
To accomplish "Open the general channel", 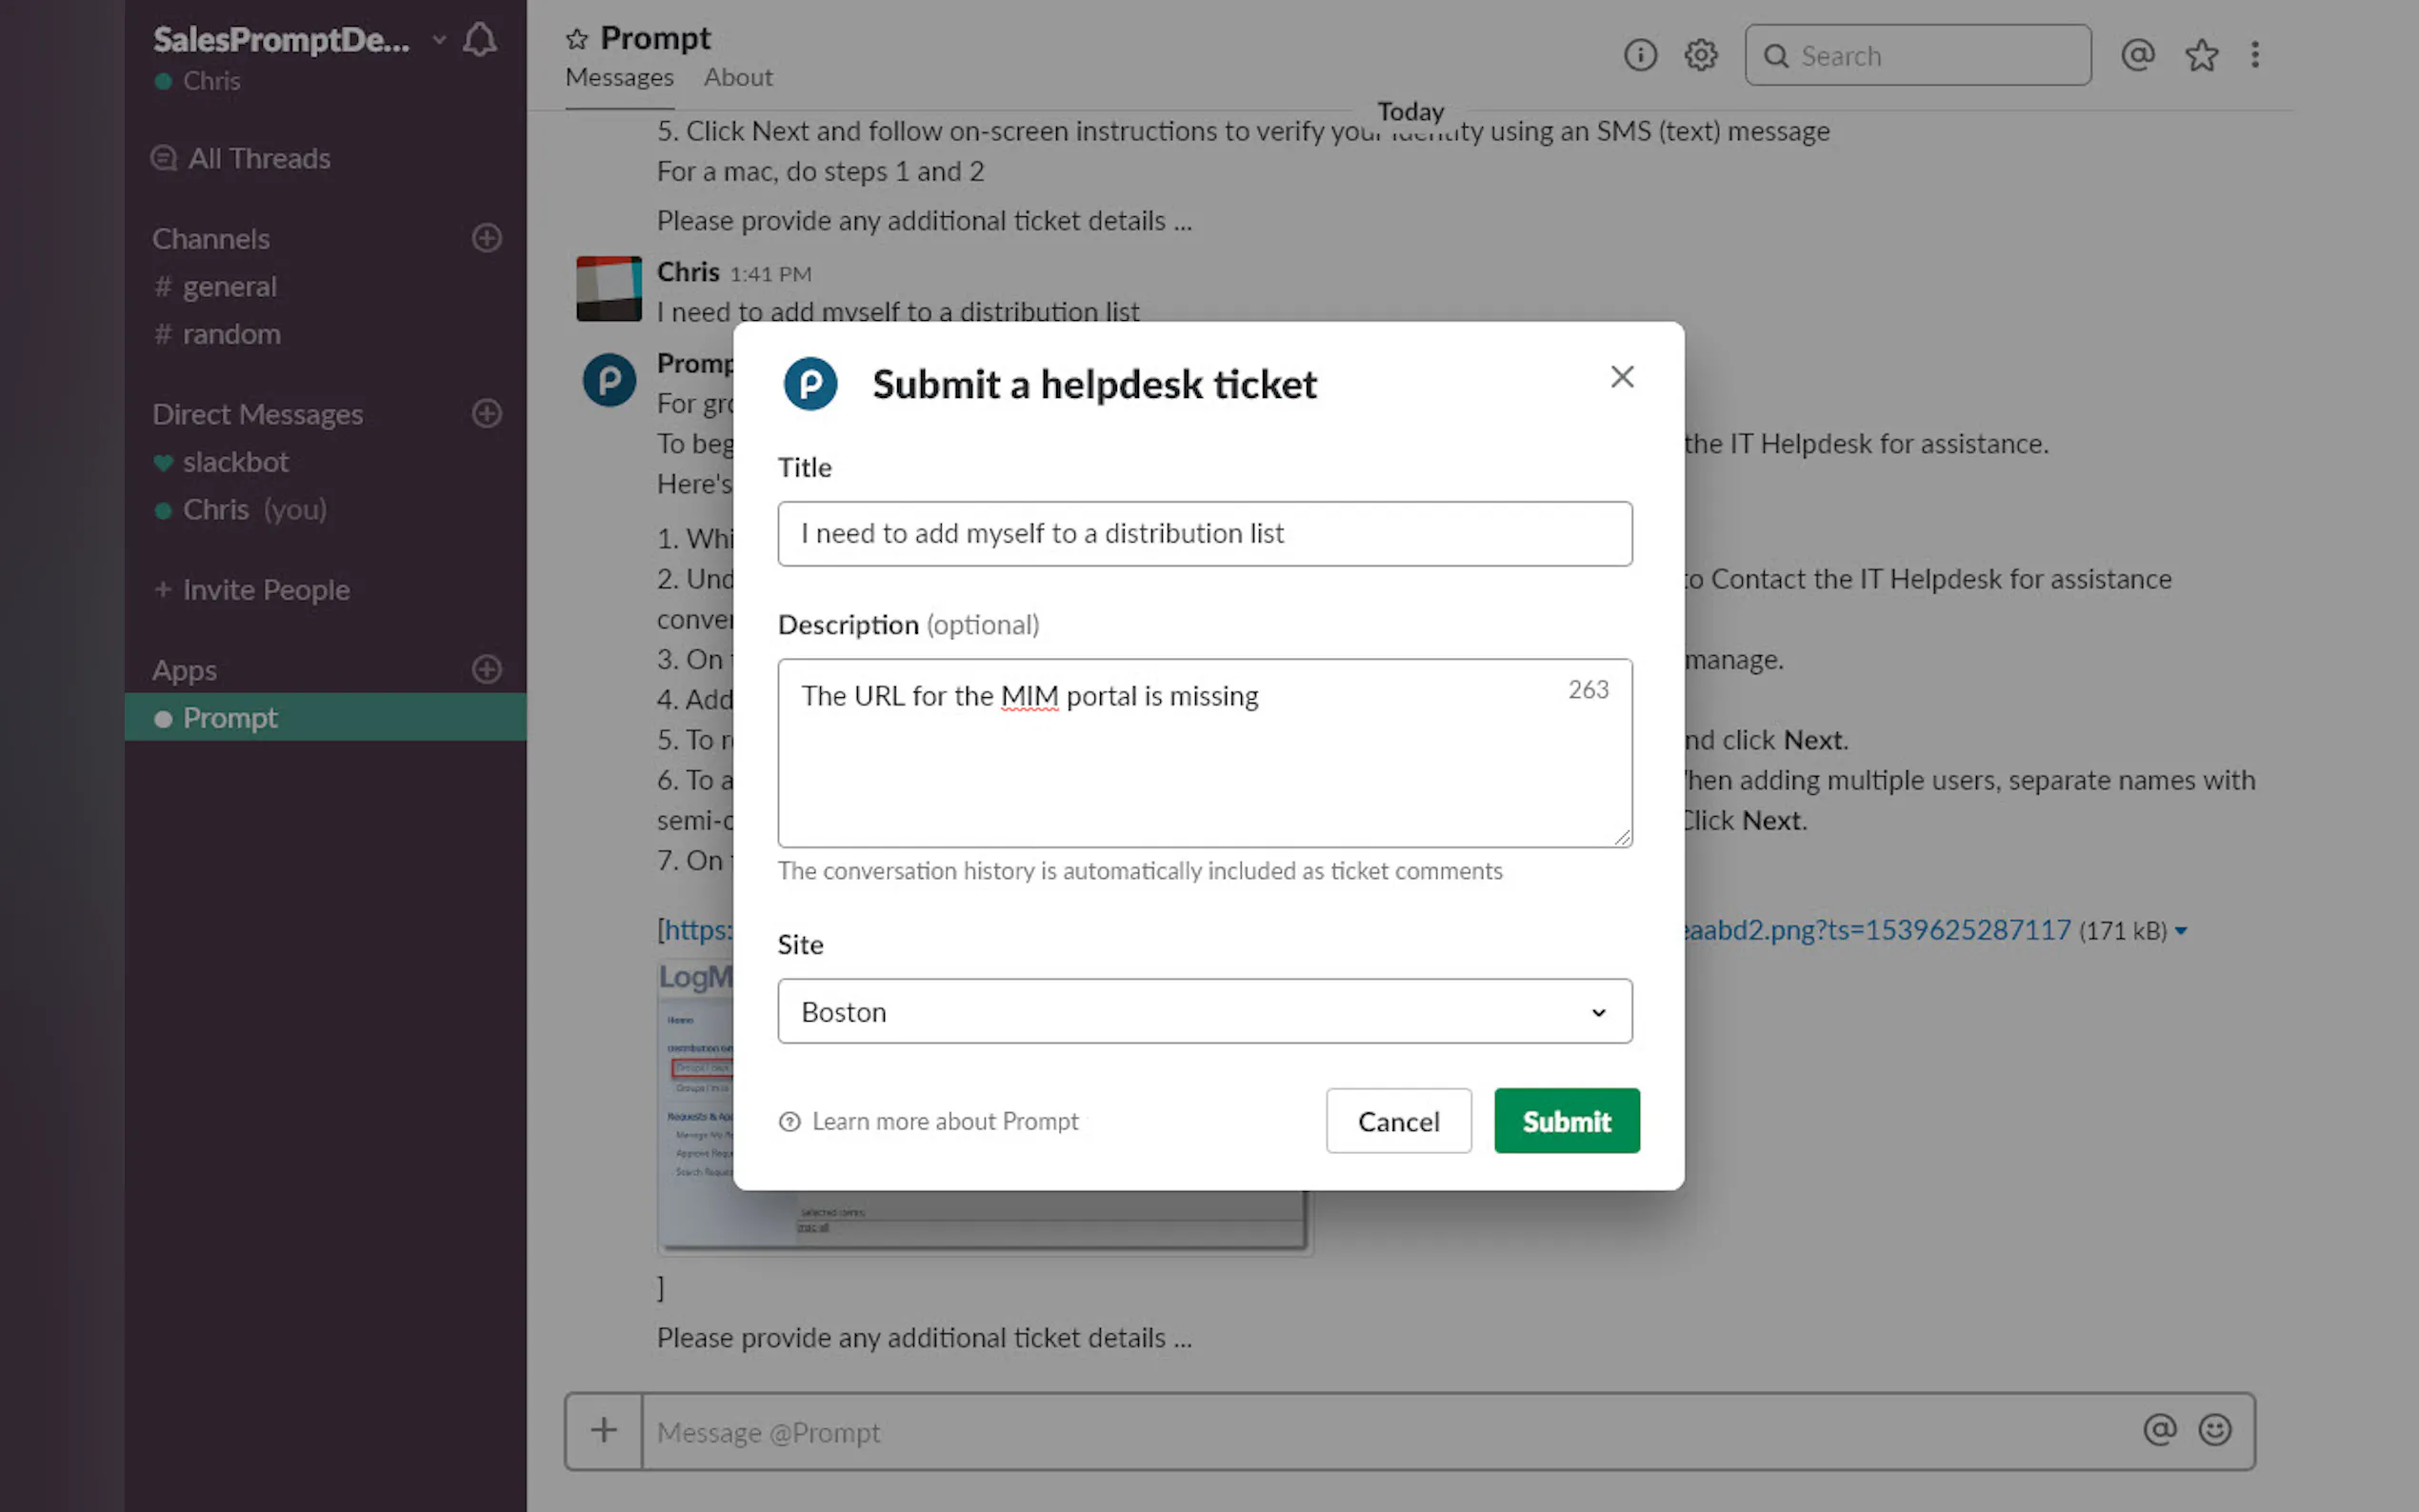I will click(x=229, y=287).
